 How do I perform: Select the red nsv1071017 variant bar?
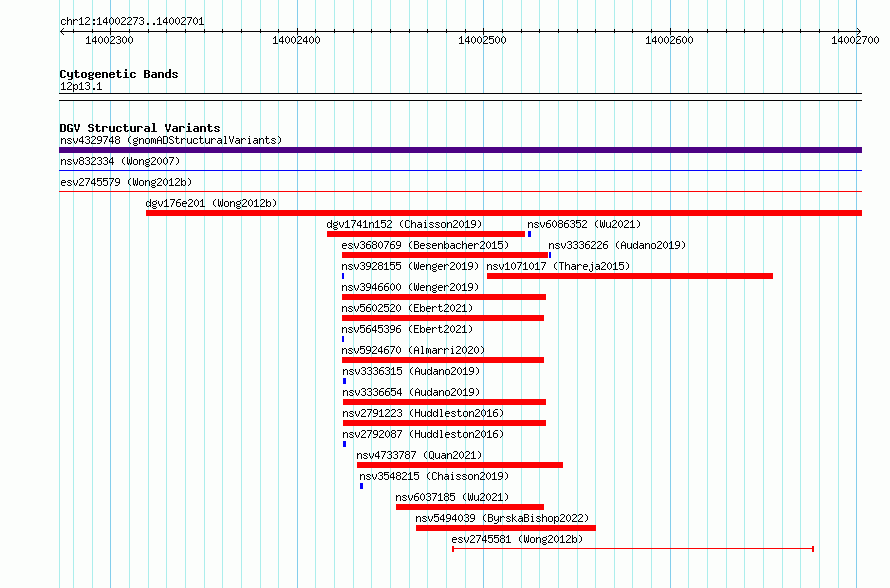click(x=630, y=276)
